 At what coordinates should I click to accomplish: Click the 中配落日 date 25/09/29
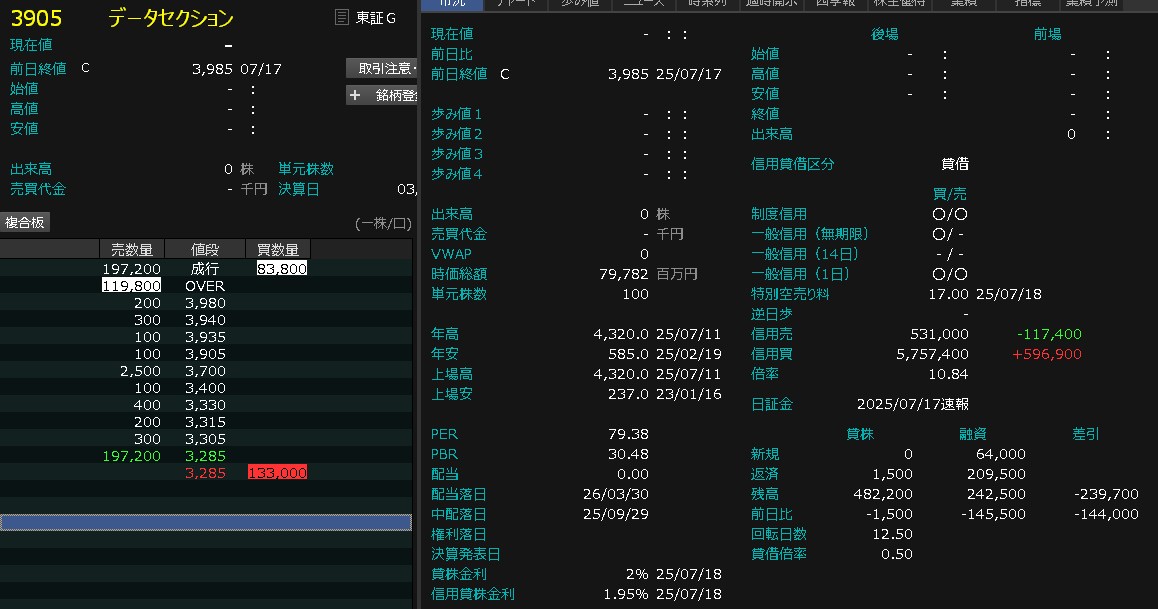tap(615, 514)
